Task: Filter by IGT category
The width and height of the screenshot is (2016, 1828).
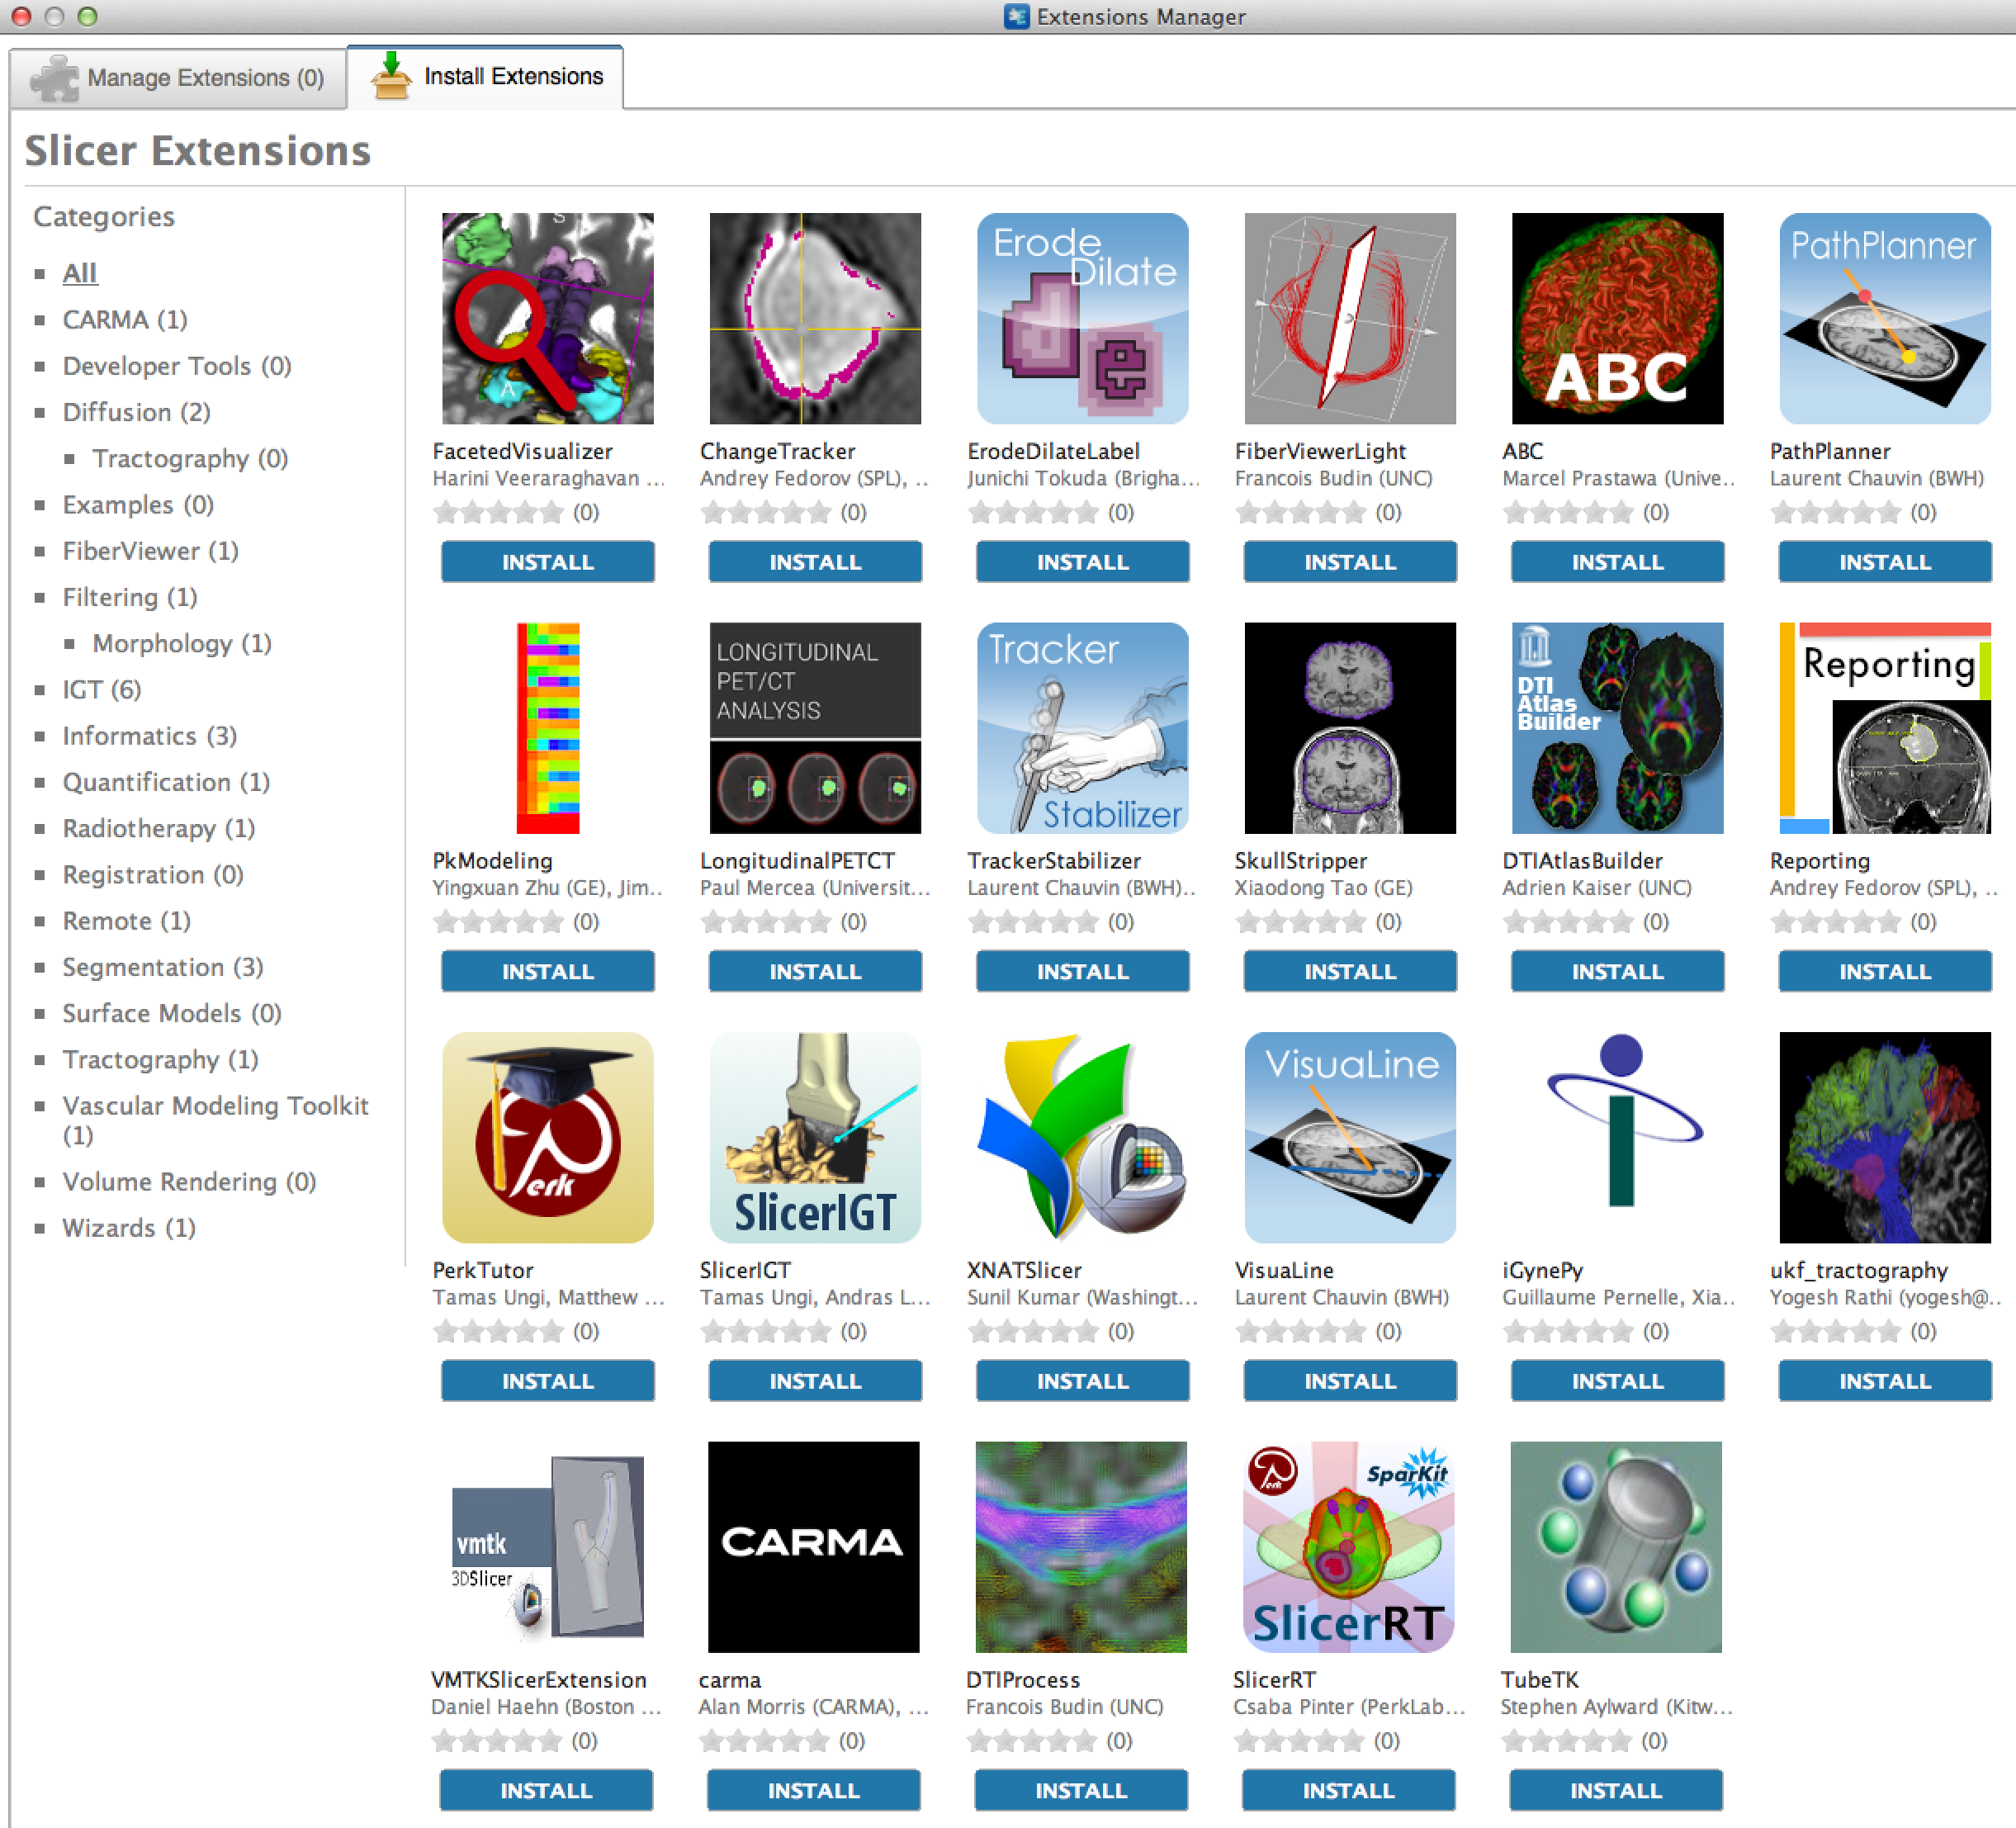Action: 101,689
